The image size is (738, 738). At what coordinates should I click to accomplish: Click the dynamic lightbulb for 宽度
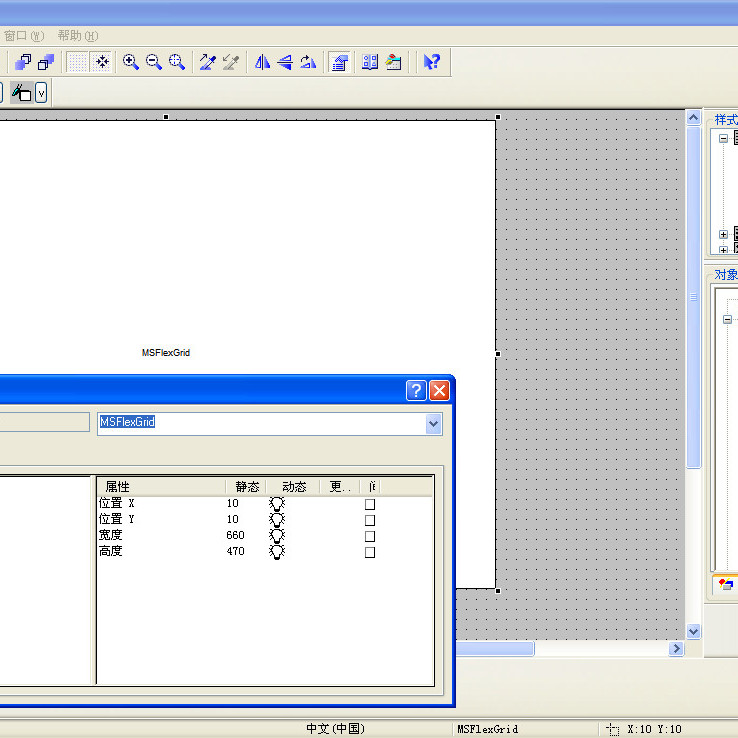coord(277,536)
